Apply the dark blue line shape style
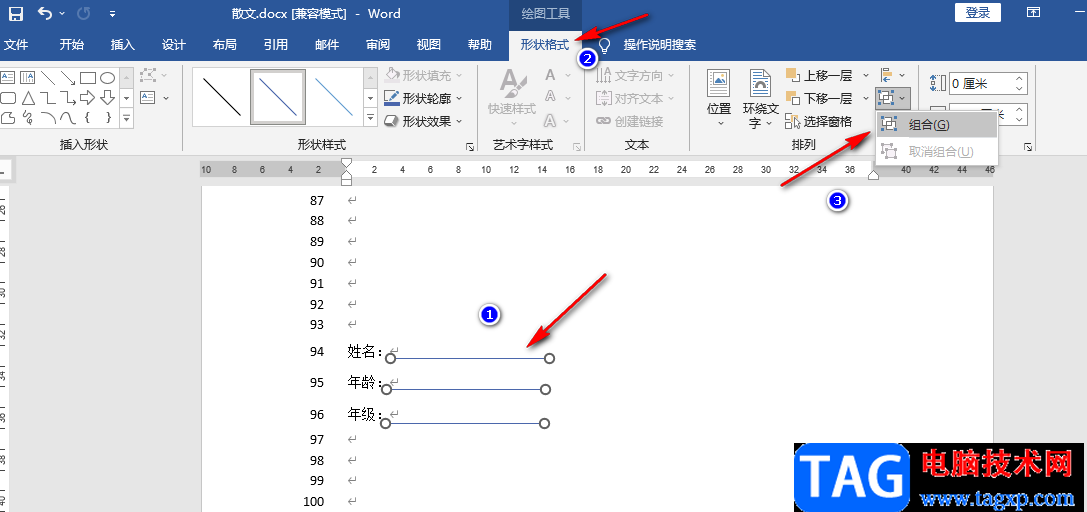1087x512 pixels. (x=277, y=97)
